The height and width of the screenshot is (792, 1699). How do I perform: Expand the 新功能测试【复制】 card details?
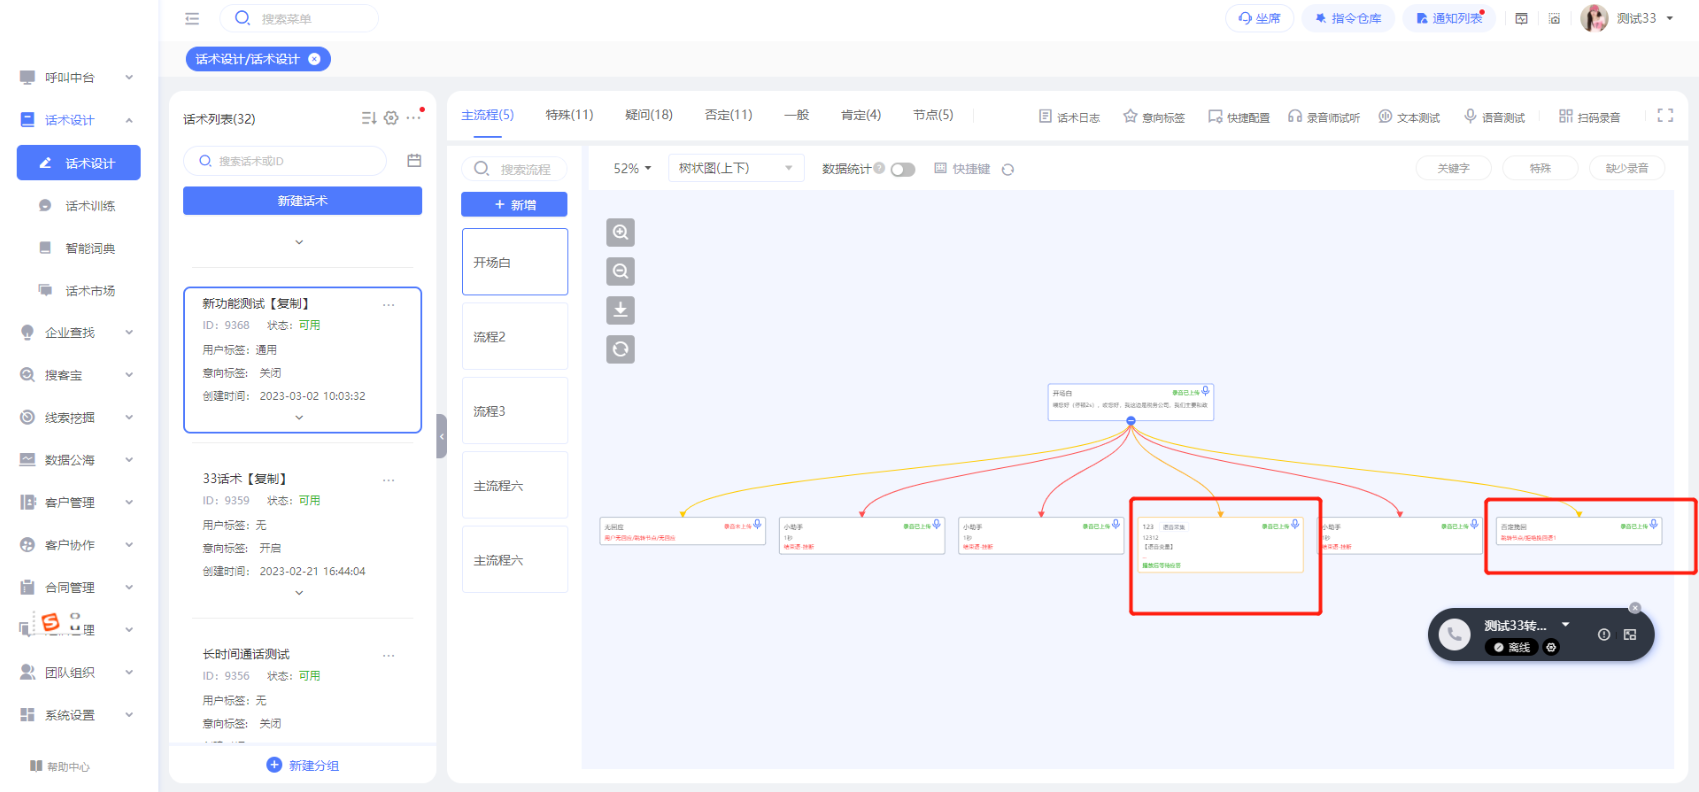[299, 418]
